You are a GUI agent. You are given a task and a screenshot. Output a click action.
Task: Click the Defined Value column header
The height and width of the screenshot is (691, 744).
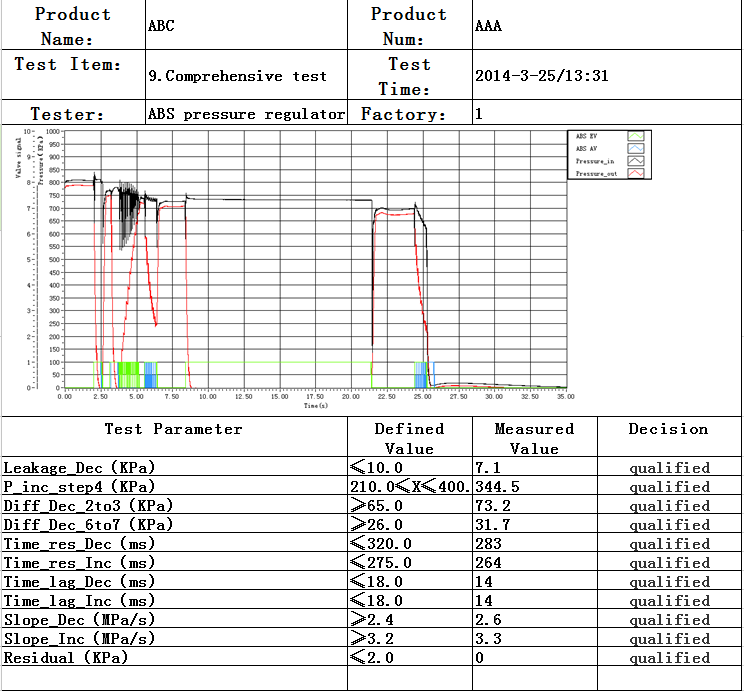click(409, 438)
